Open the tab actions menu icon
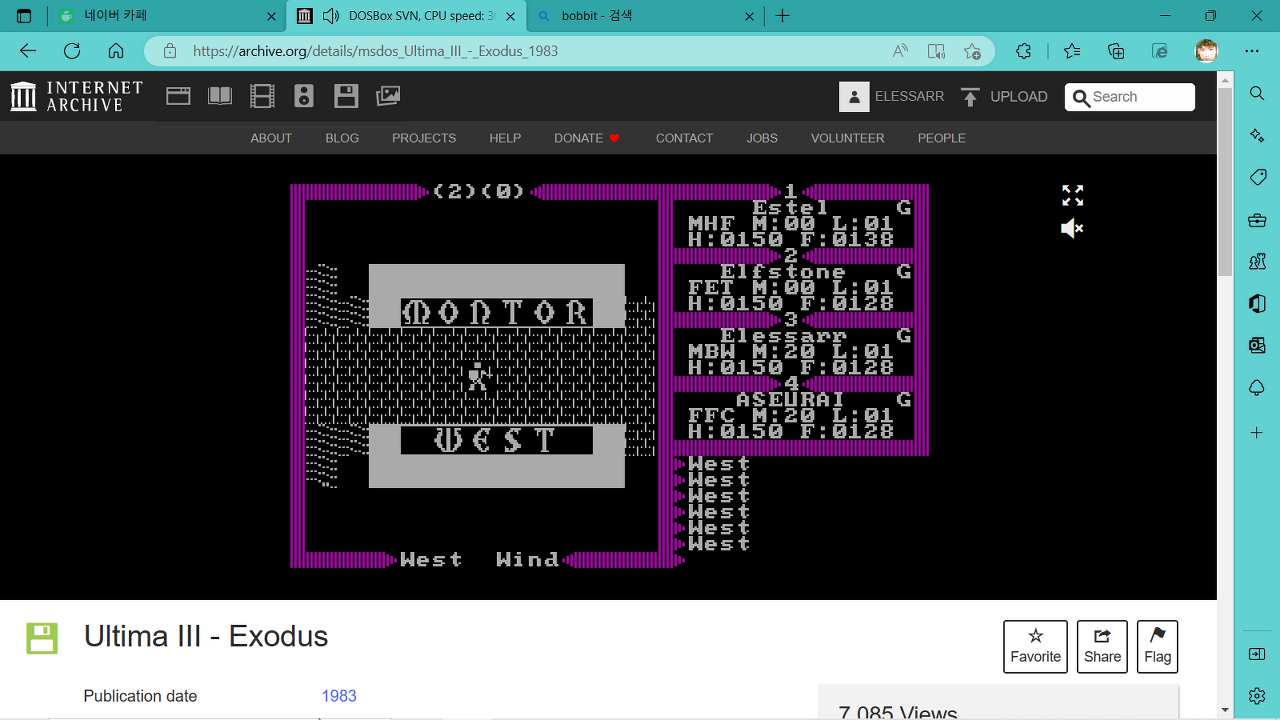The width and height of the screenshot is (1280, 720). [24, 16]
